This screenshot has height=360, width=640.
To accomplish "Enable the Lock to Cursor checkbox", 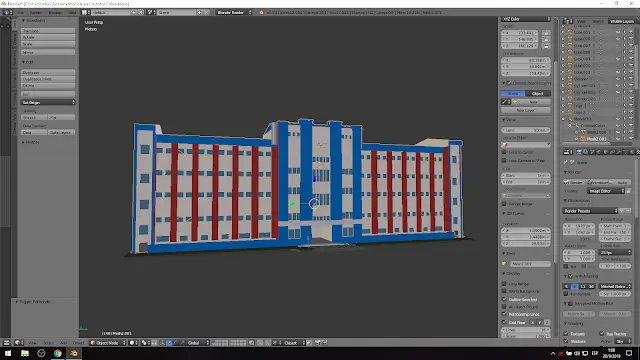I will [504, 152].
